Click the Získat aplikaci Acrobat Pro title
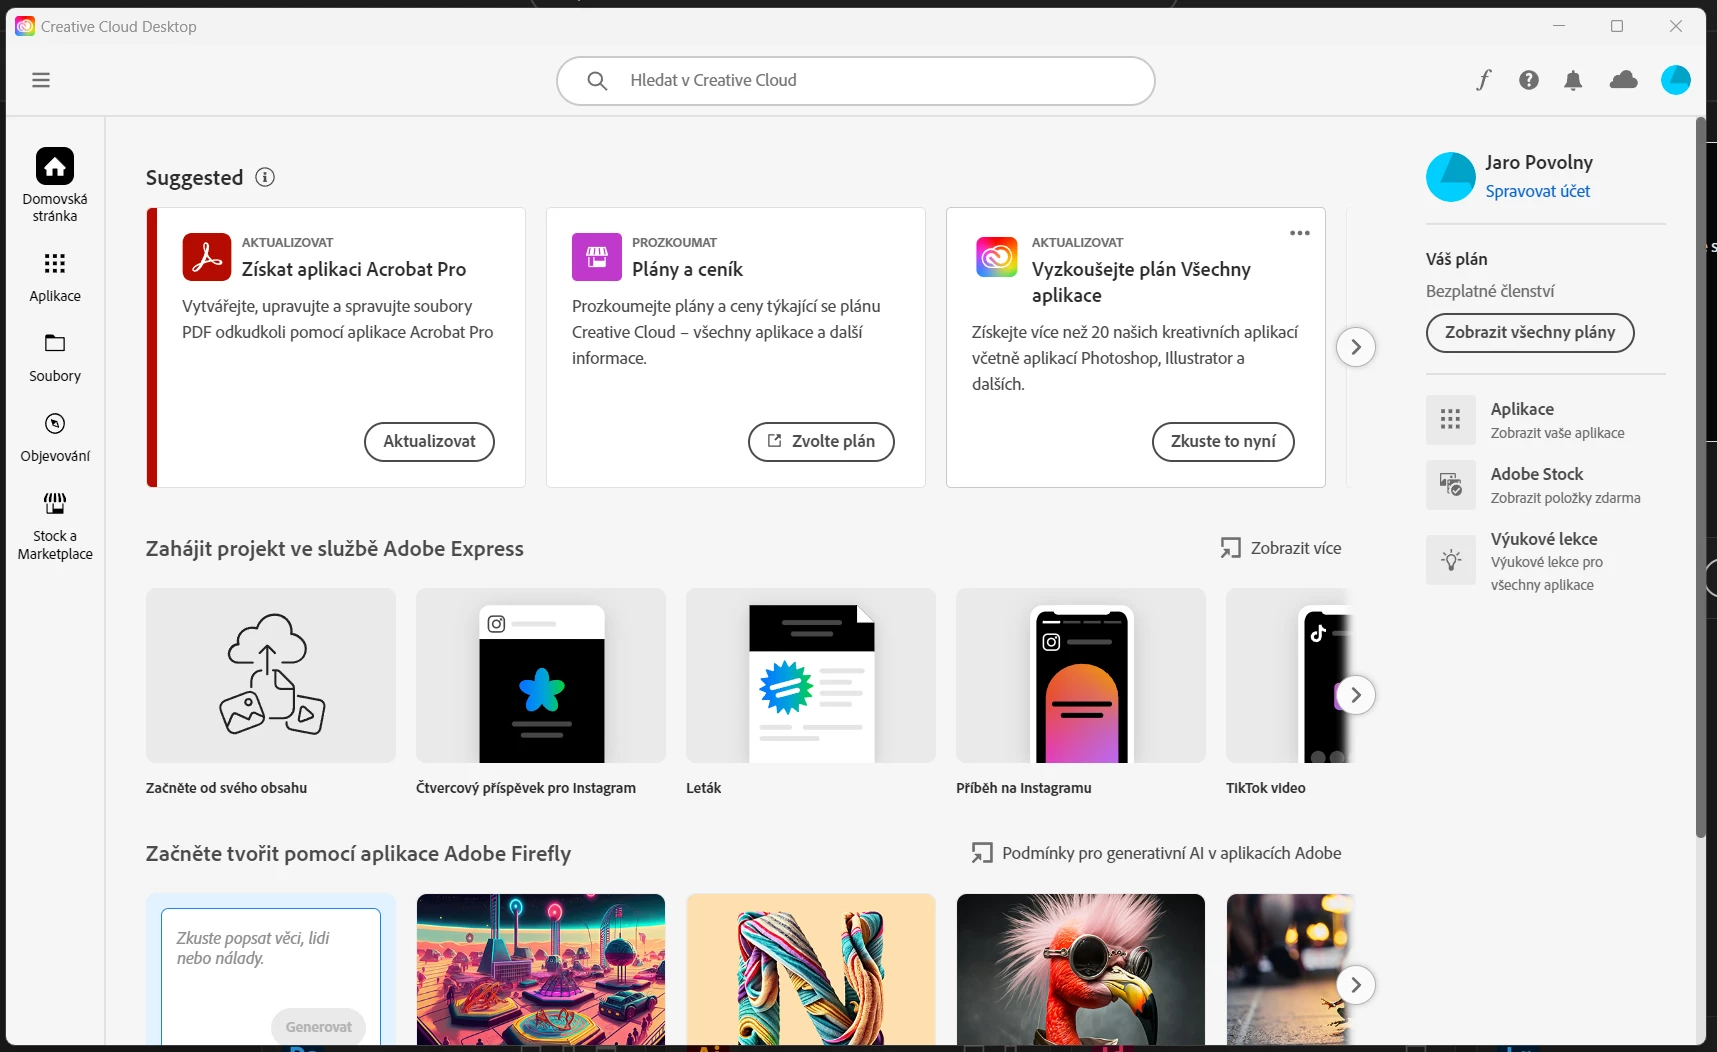The height and width of the screenshot is (1052, 1717). click(x=354, y=269)
